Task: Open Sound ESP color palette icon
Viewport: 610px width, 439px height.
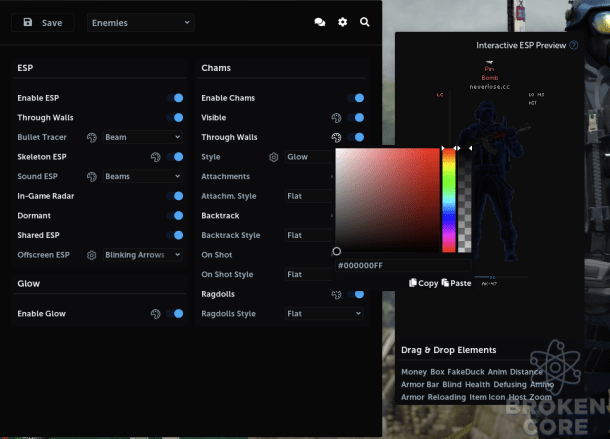Action: coord(92,177)
